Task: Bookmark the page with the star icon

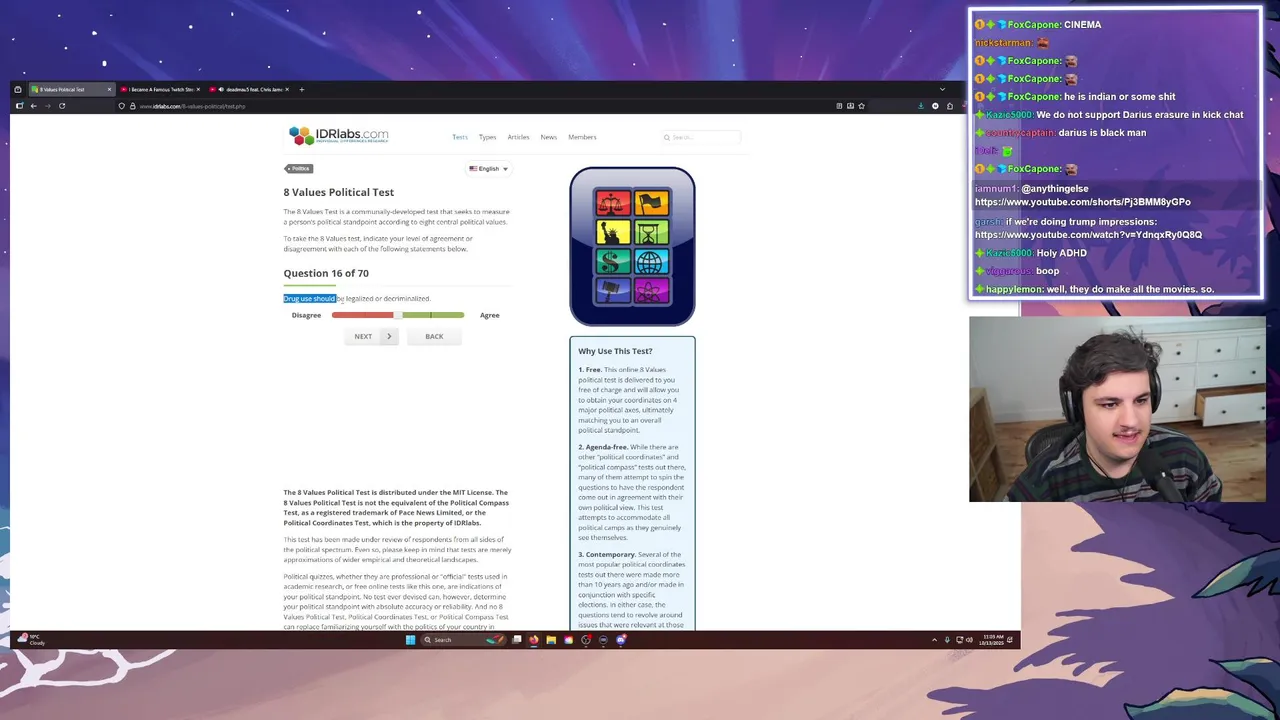Action: (x=861, y=106)
